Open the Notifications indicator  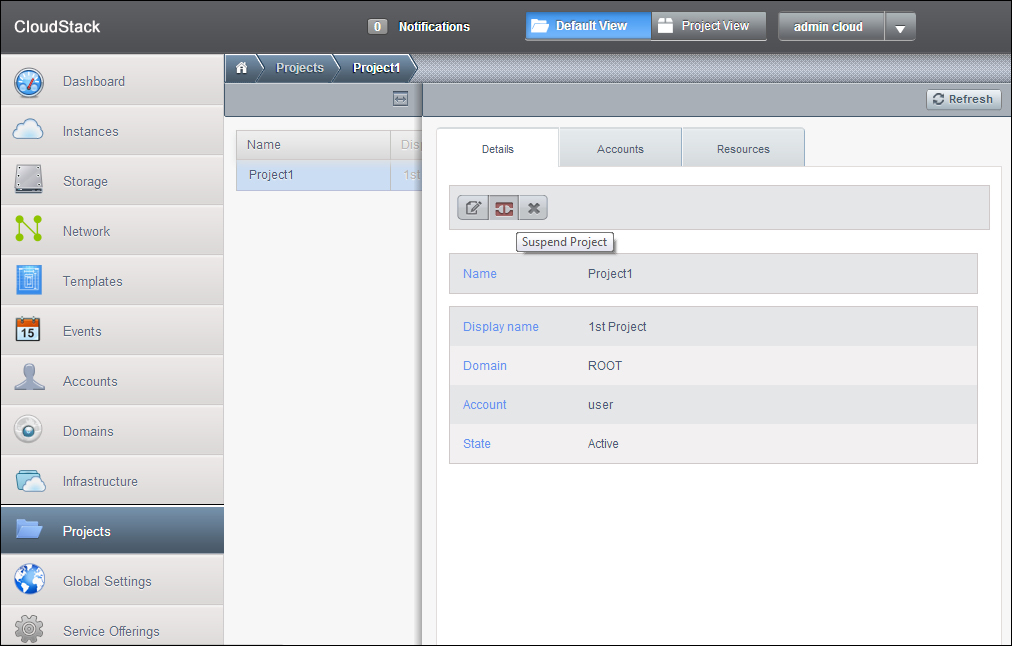tap(420, 27)
